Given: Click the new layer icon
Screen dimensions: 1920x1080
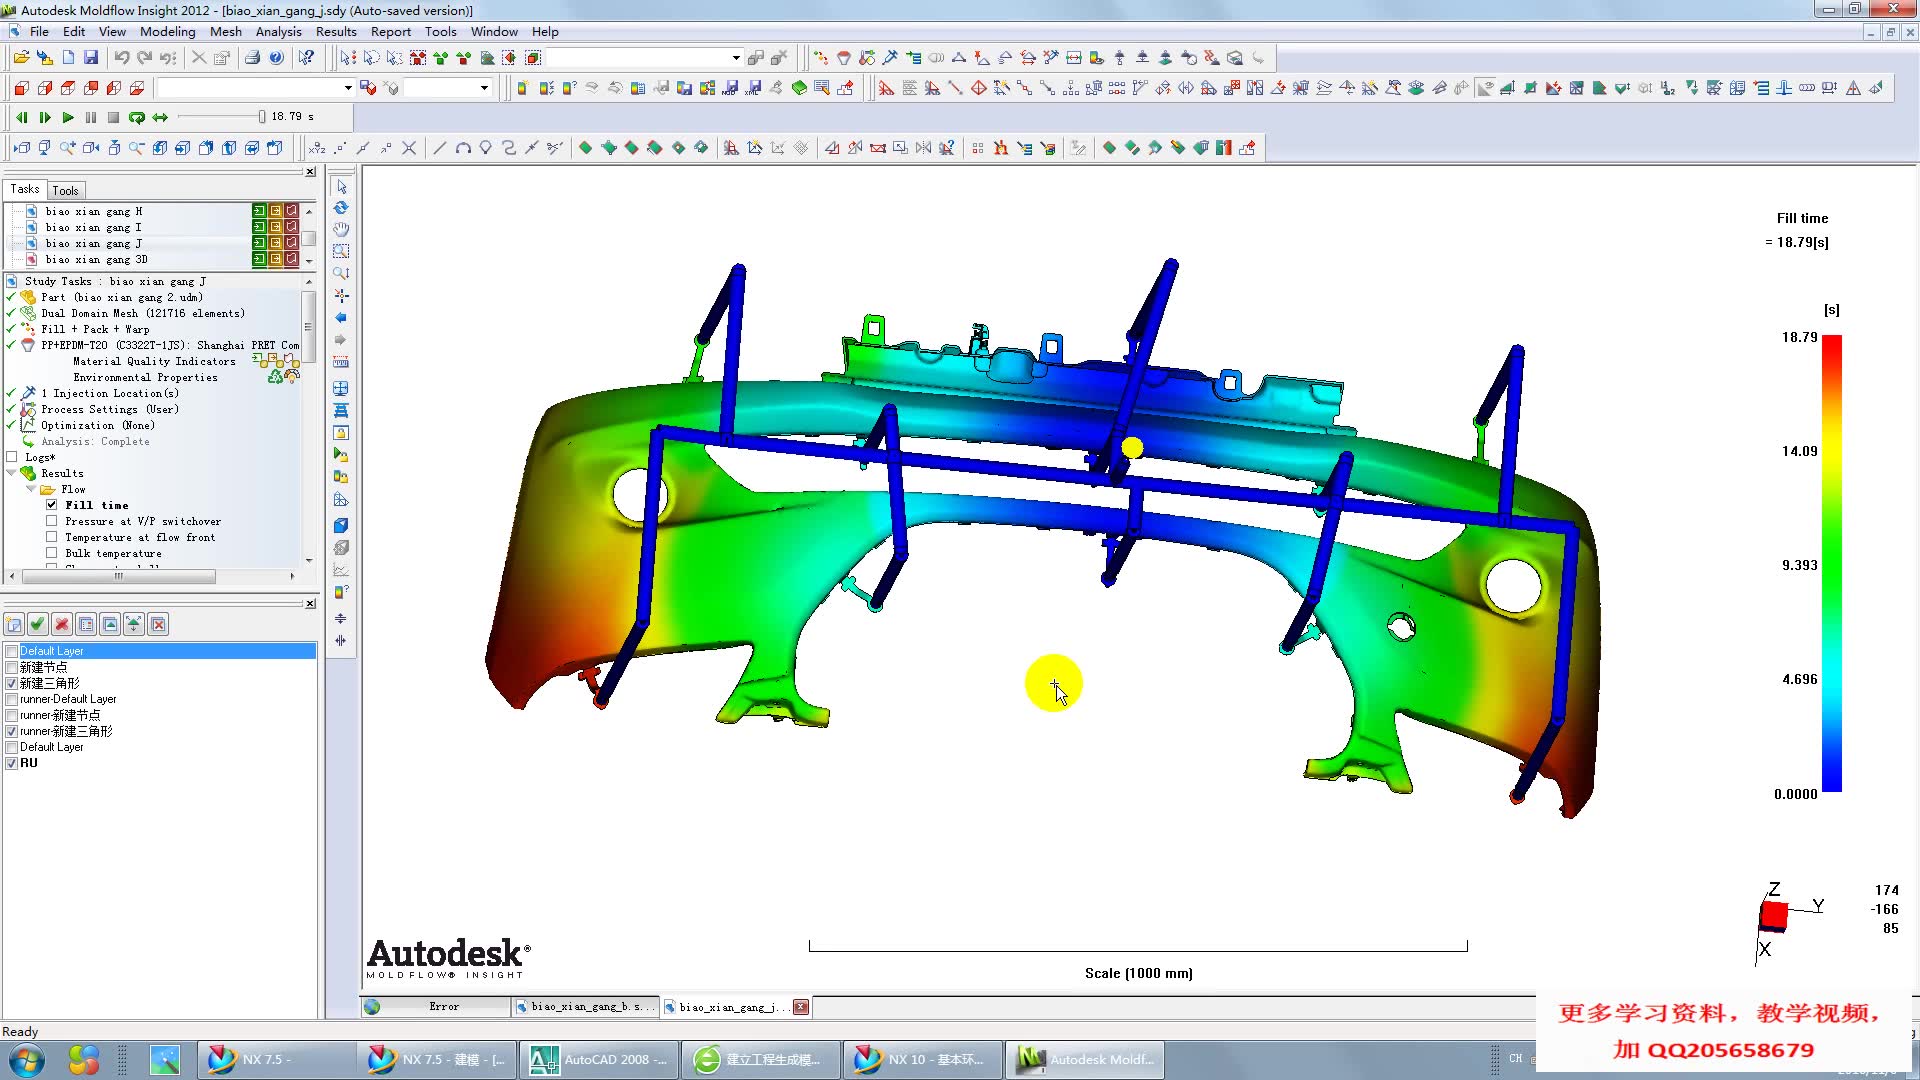Looking at the screenshot, I should coord(14,625).
